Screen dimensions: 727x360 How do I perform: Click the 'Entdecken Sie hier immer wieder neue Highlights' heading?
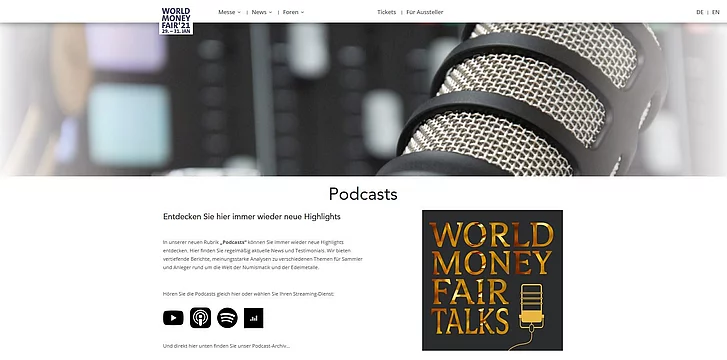coord(252,217)
